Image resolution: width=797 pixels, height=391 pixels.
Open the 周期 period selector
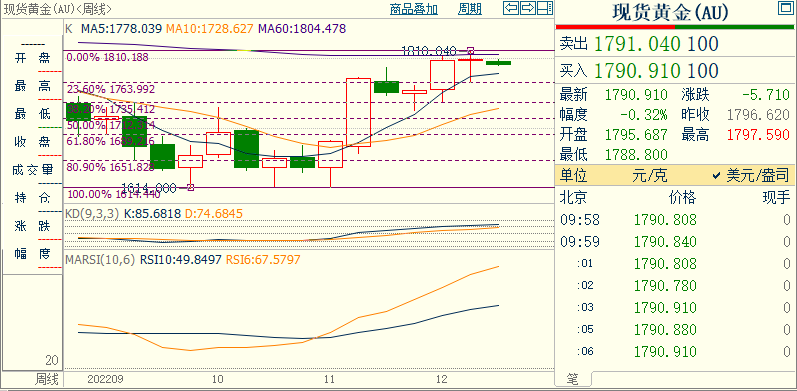click(470, 9)
